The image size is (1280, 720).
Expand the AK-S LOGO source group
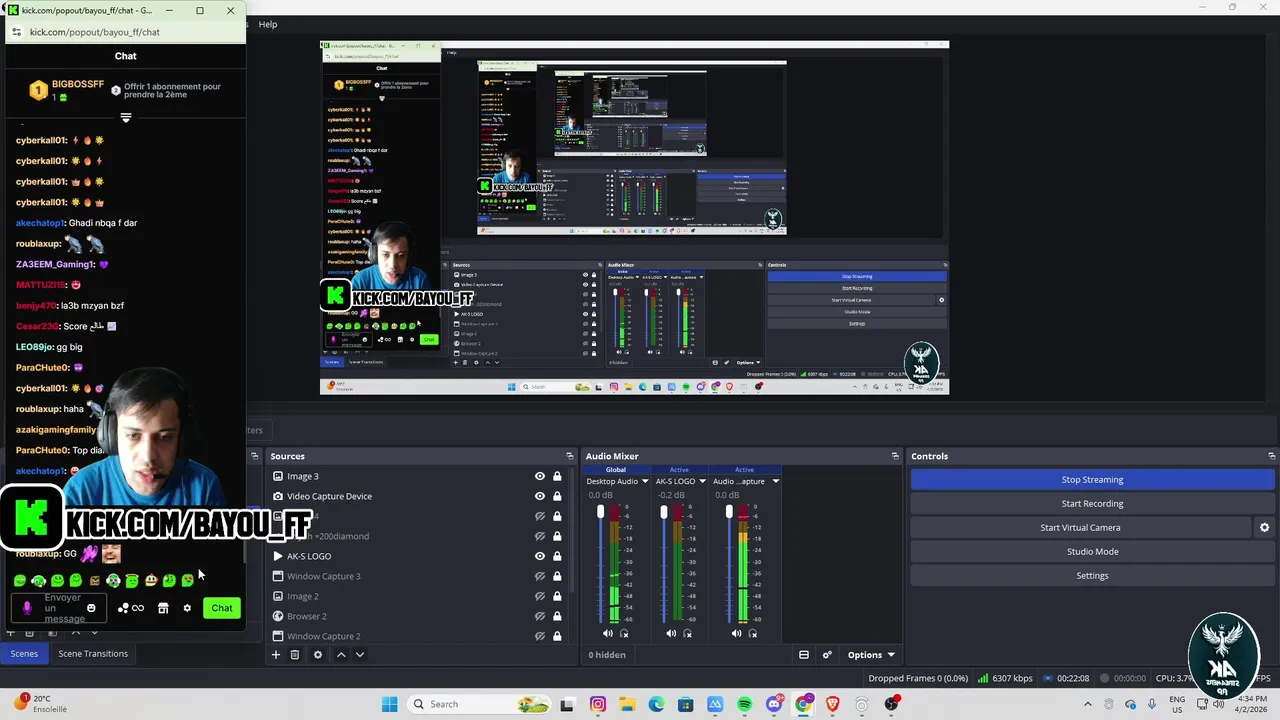(278, 556)
